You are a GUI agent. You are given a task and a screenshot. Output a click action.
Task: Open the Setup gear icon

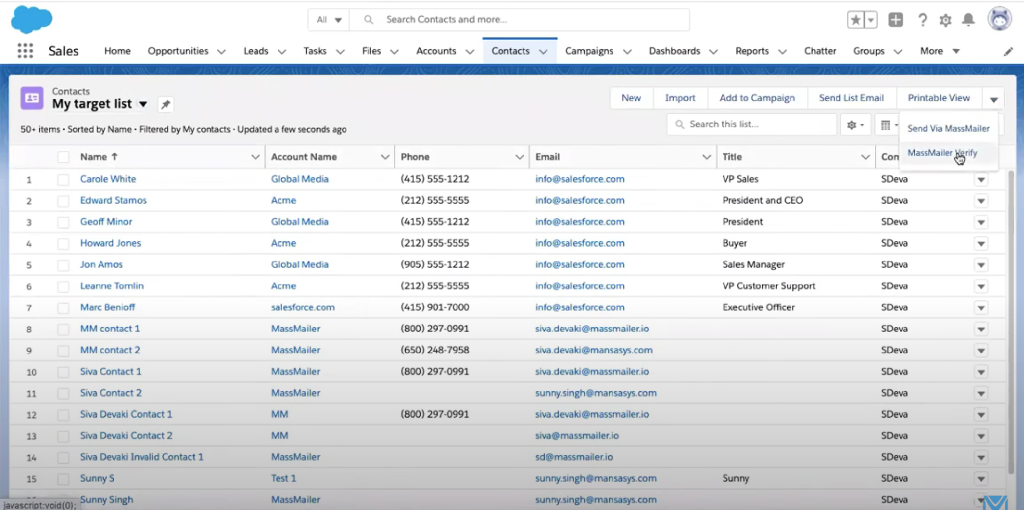[945, 20]
